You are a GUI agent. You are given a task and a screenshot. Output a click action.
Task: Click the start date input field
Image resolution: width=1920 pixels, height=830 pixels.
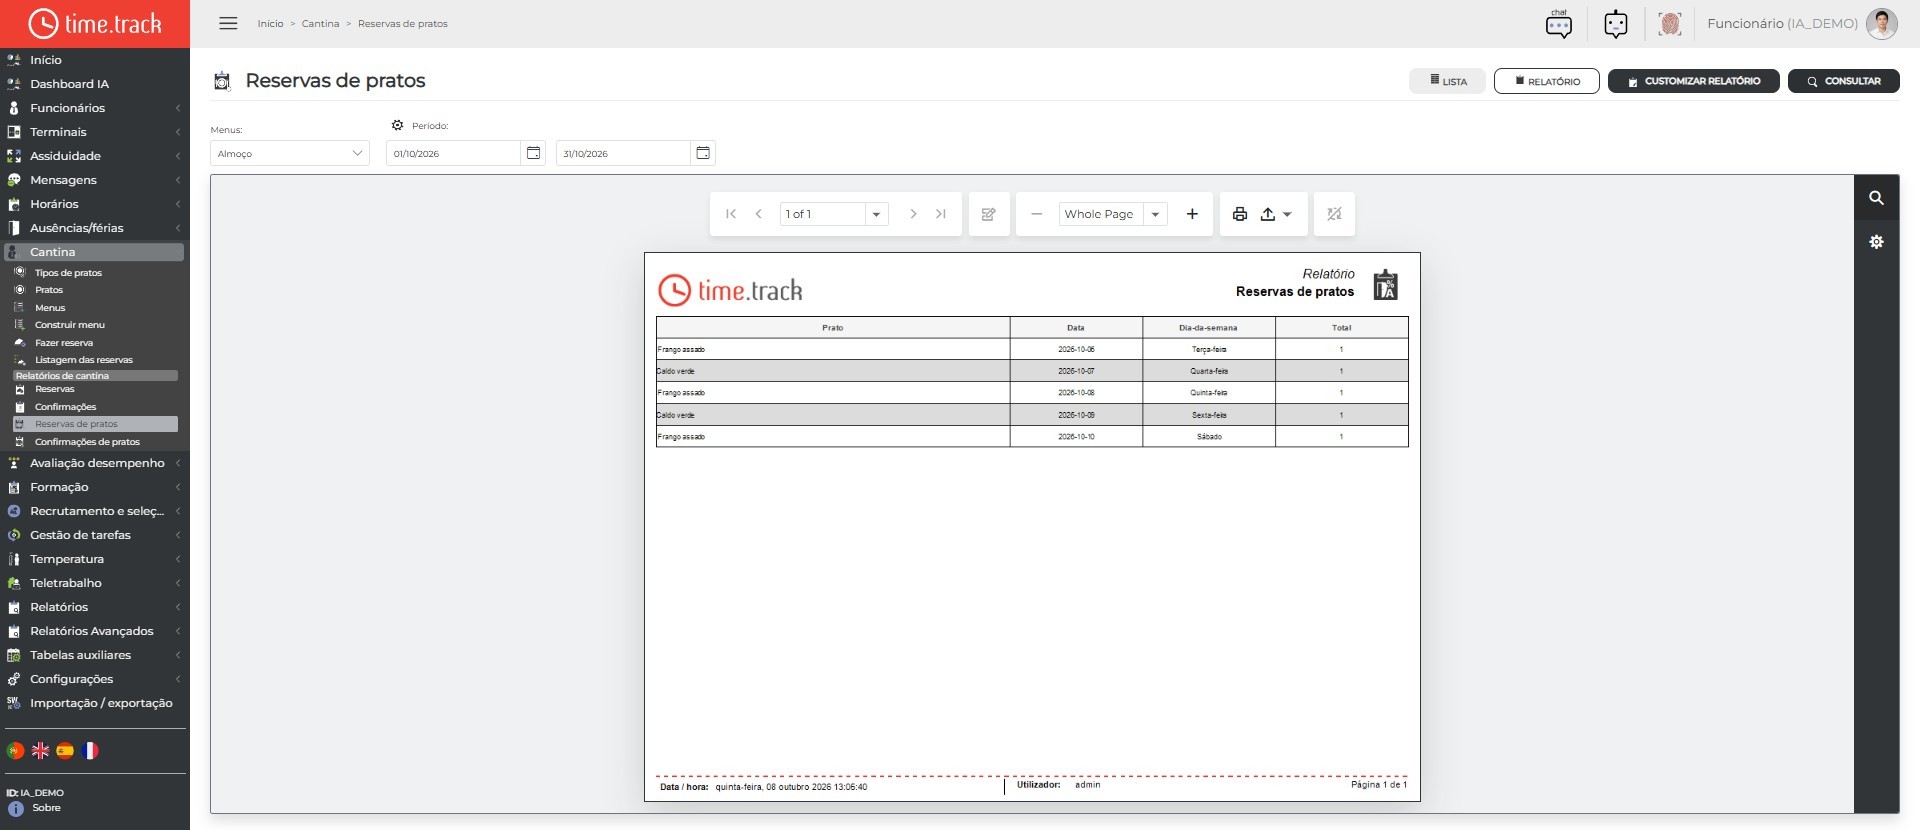[x=453, y=153]
